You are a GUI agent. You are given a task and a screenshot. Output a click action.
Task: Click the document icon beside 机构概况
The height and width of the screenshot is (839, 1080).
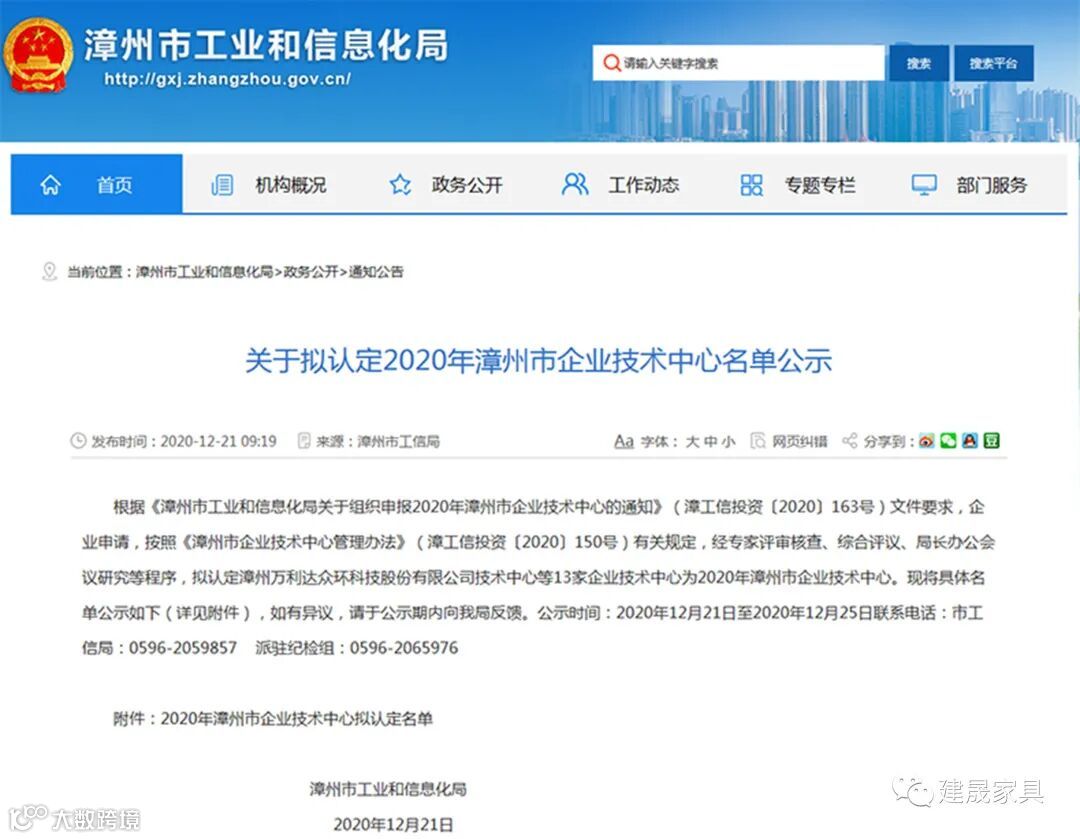coord(222,185)
